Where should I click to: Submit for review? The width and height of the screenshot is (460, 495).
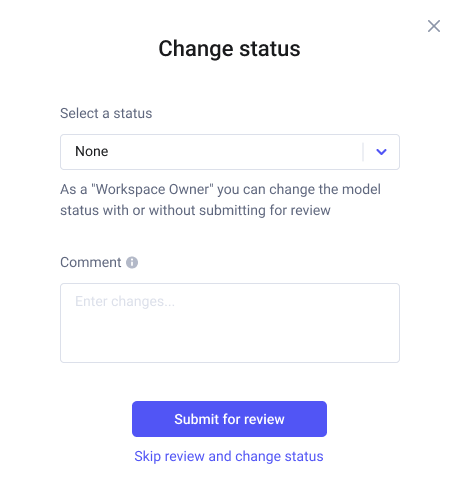tap(229, 419)
